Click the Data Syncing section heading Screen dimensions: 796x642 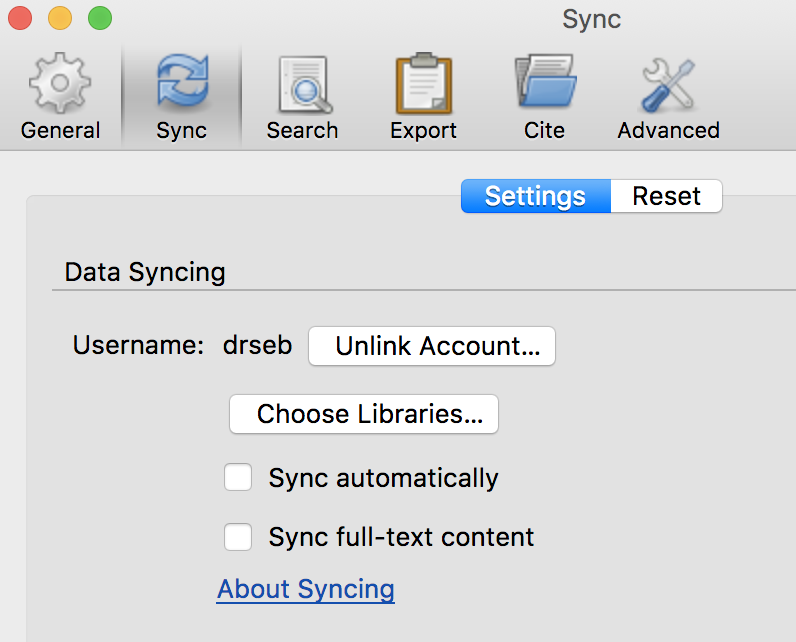[145, 273]
